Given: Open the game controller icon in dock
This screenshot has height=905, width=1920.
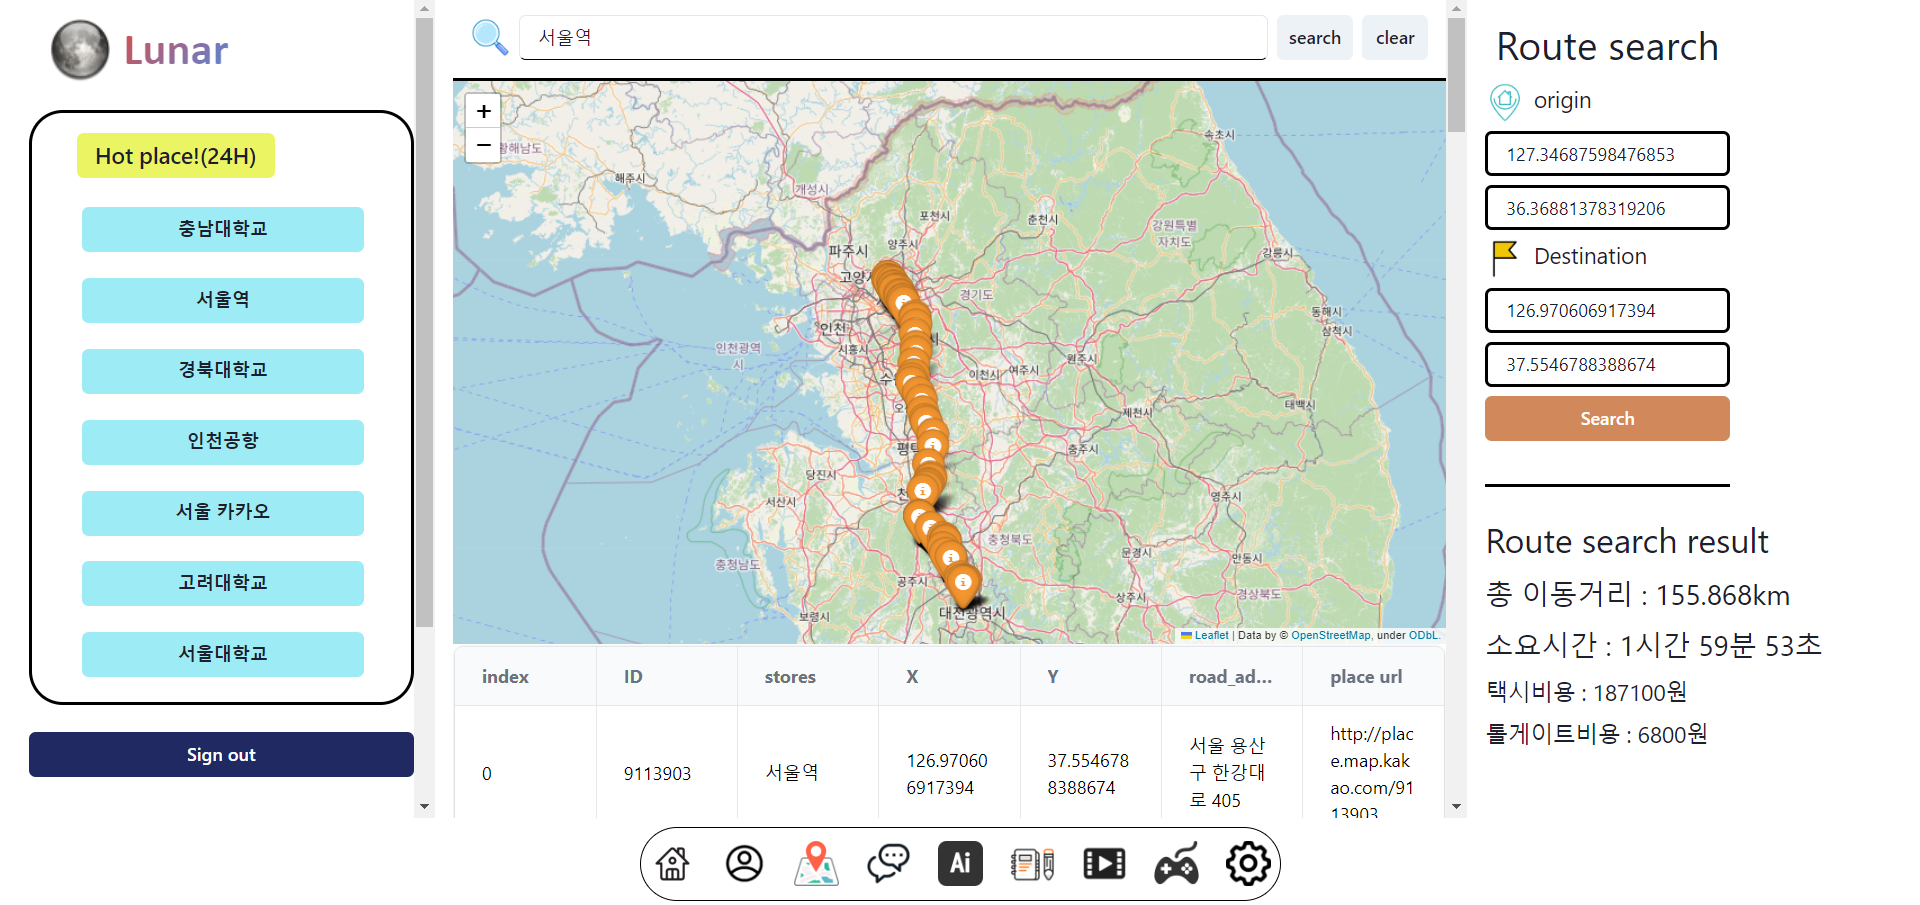Looking at the screenshot, I should point(1176,863).
